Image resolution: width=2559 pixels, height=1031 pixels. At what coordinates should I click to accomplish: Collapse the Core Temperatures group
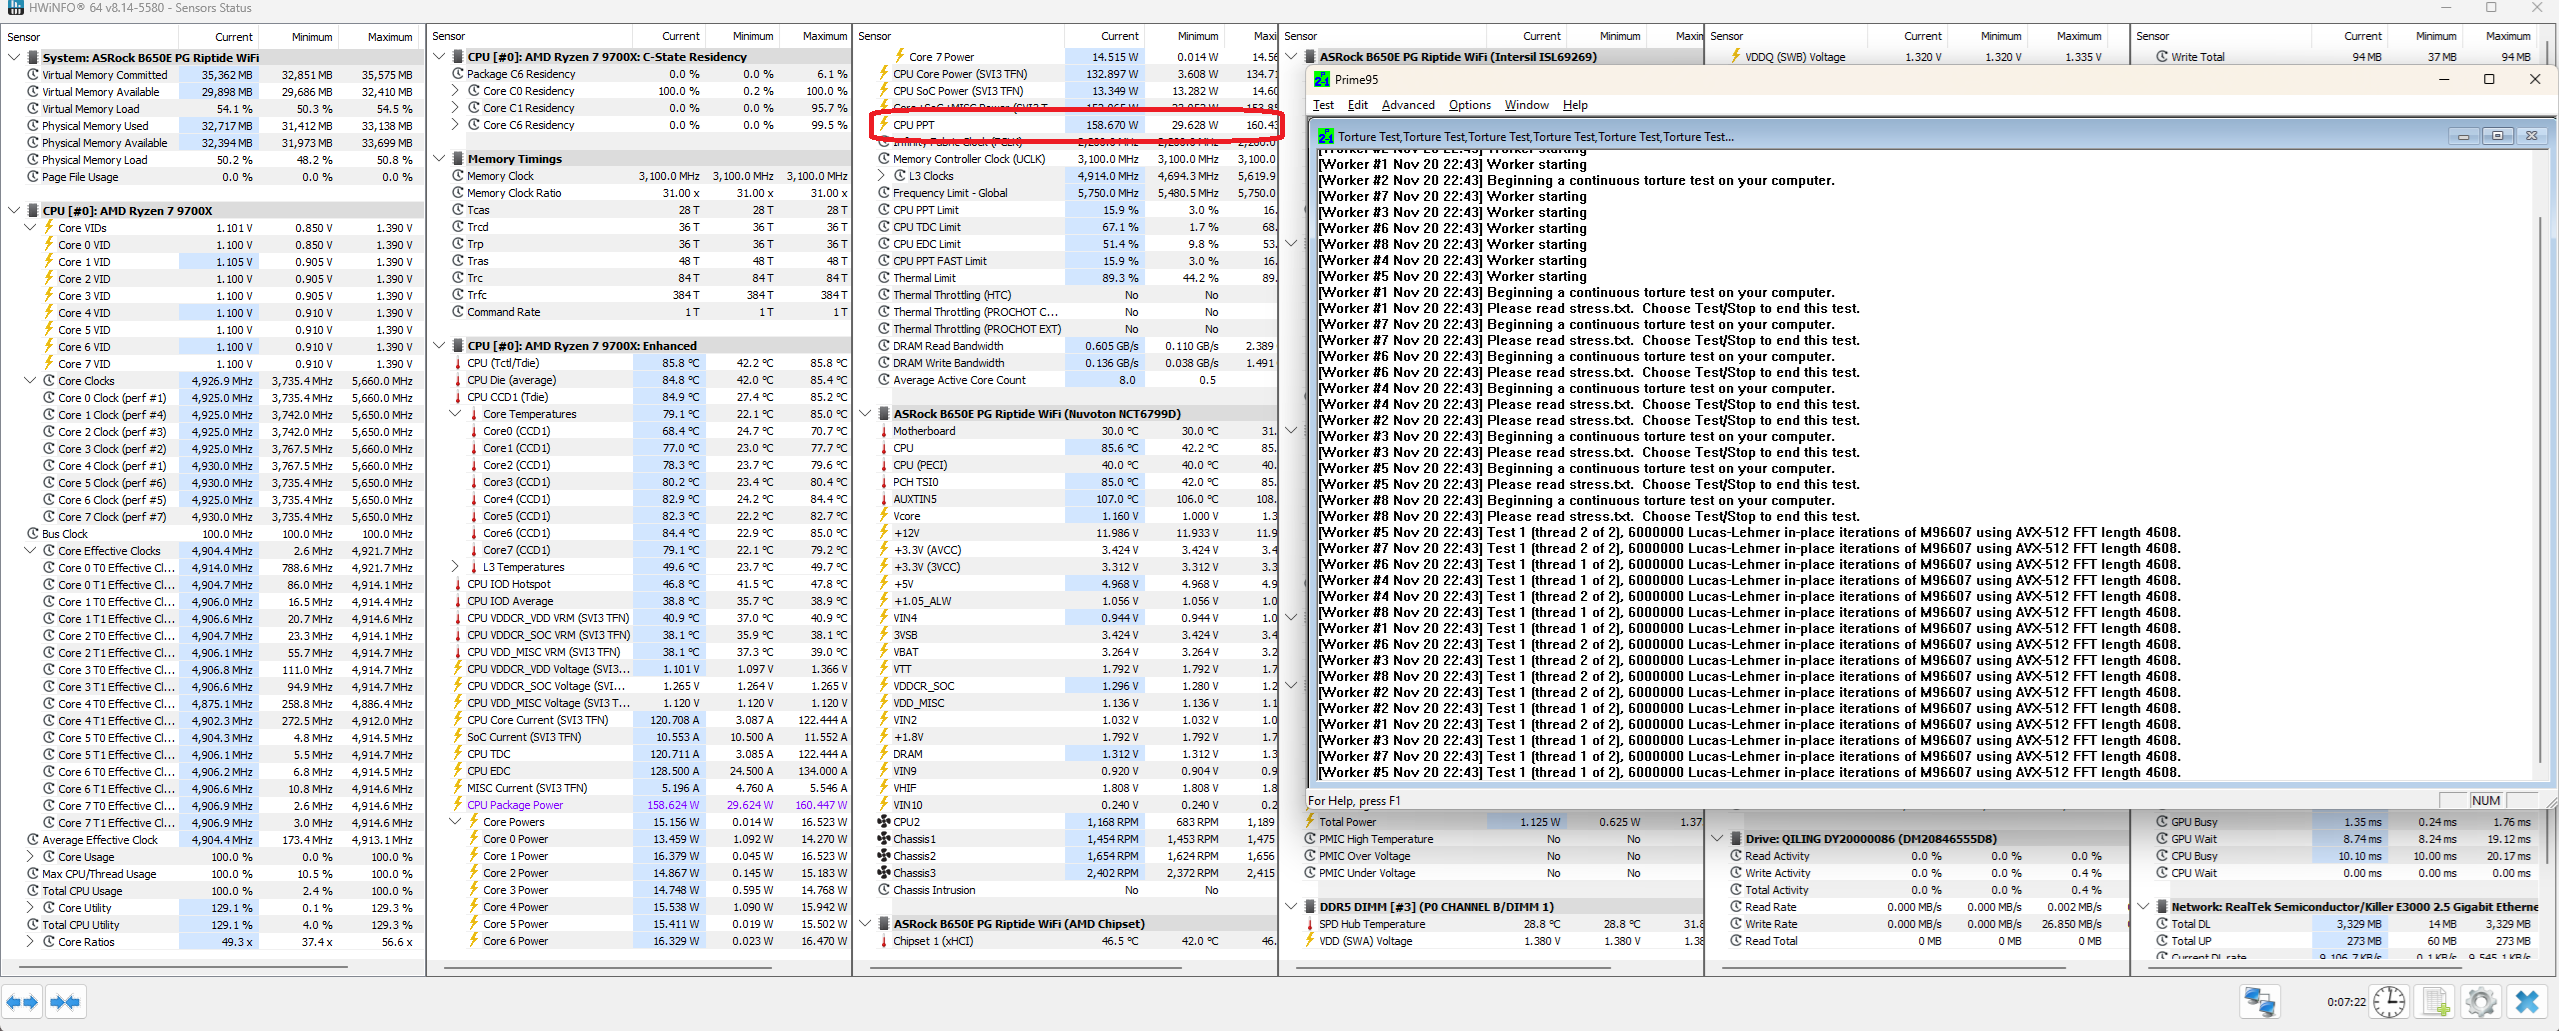click(x=455, y=414)
